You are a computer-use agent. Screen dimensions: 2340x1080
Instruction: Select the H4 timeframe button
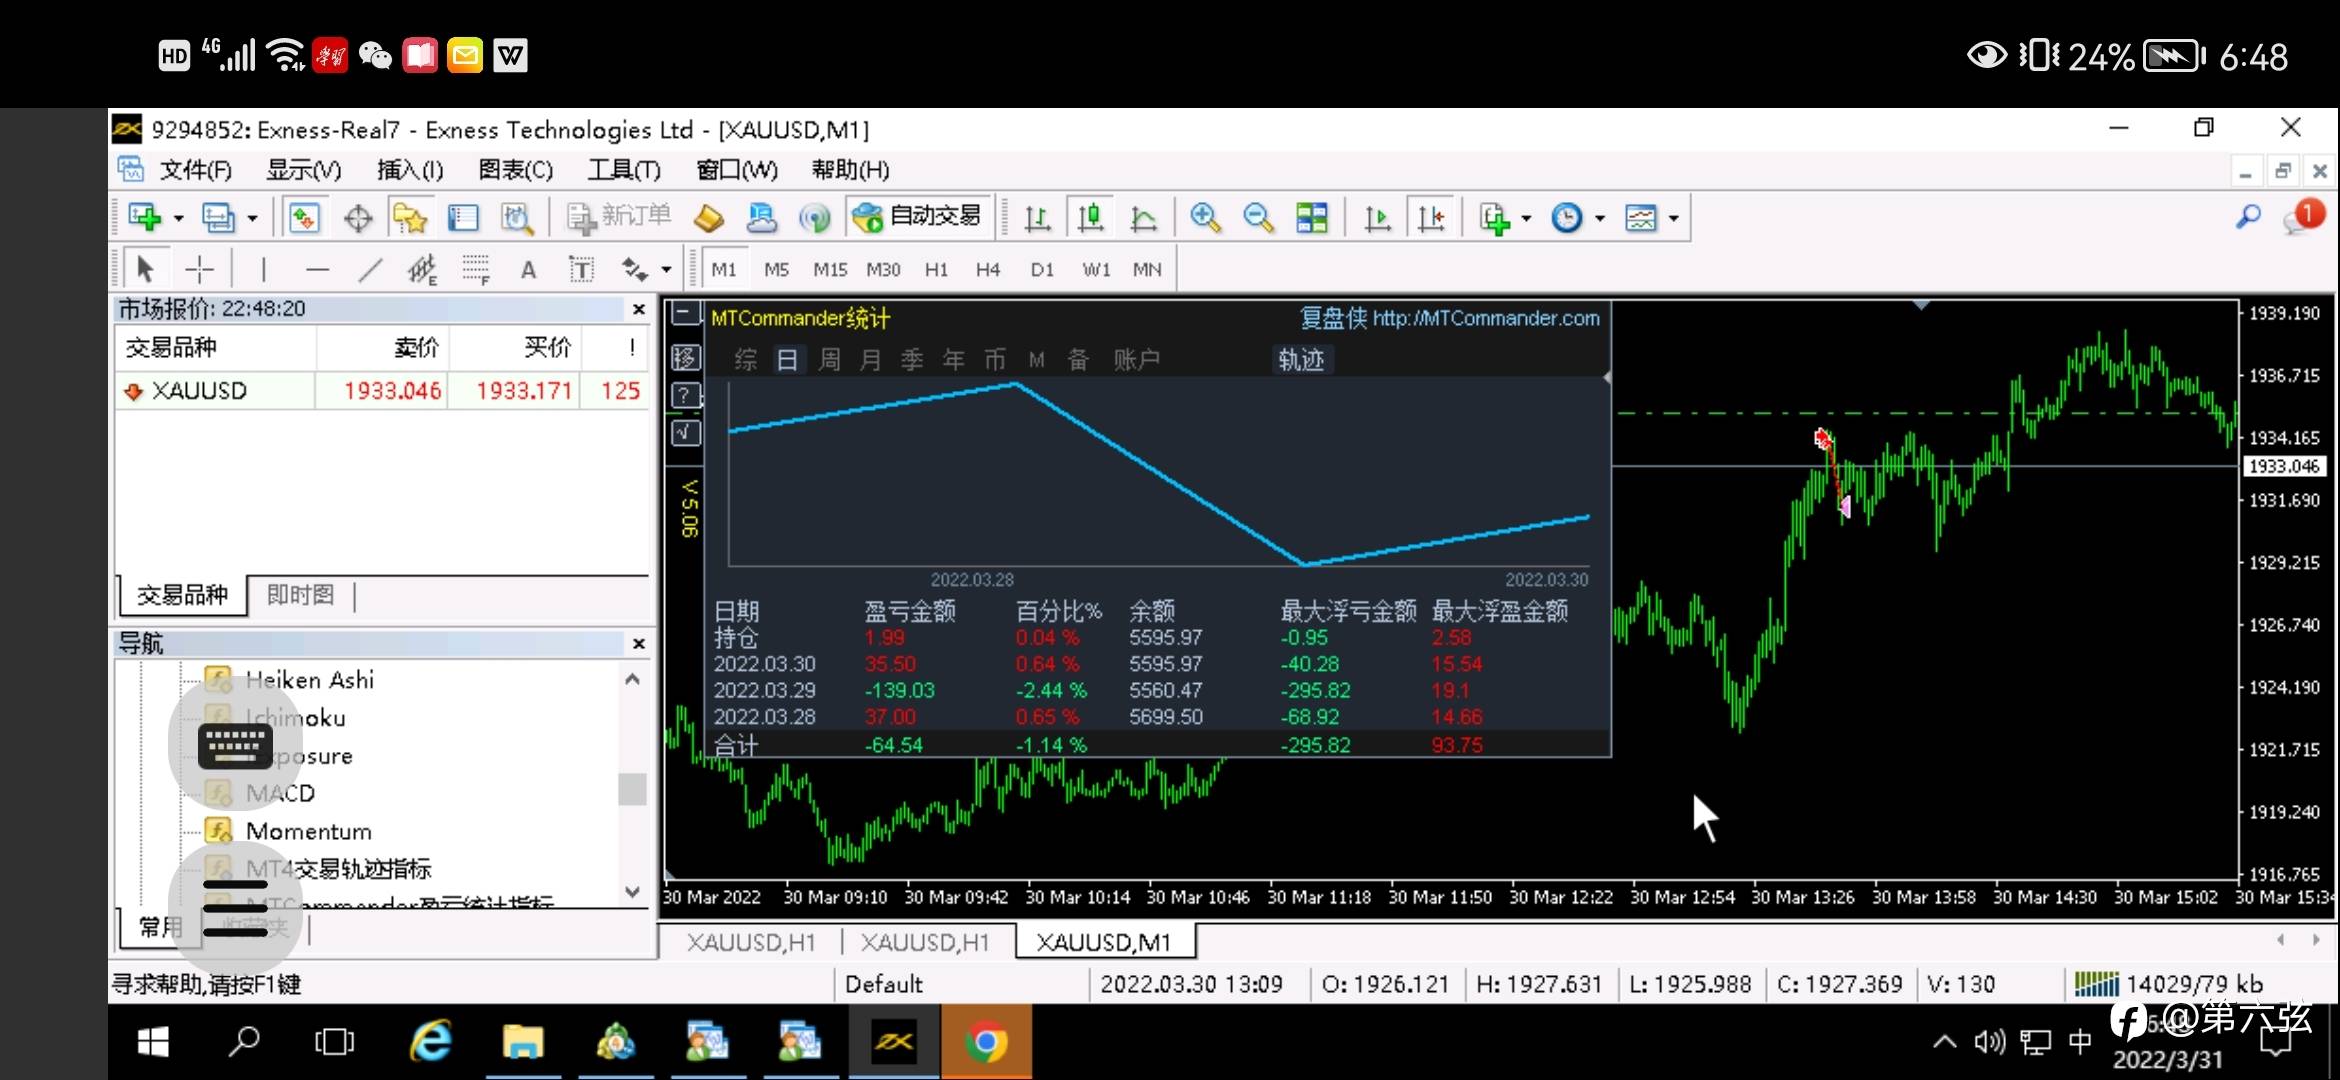(x=987, y=269)
